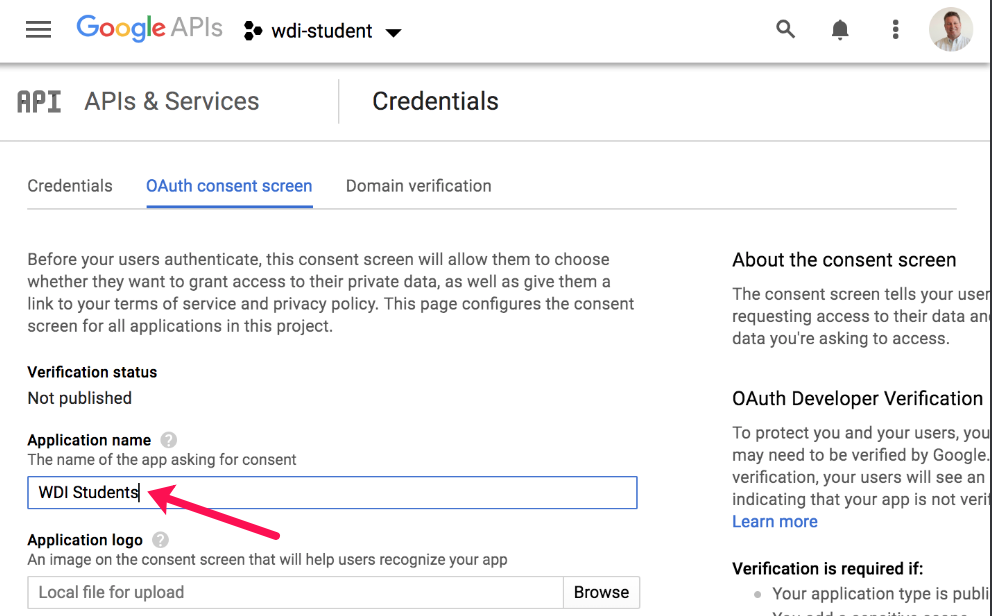Click the project hexagon icon beside wdi-student
Viewport: 992px width, 616px height.
tap(252, 31)
